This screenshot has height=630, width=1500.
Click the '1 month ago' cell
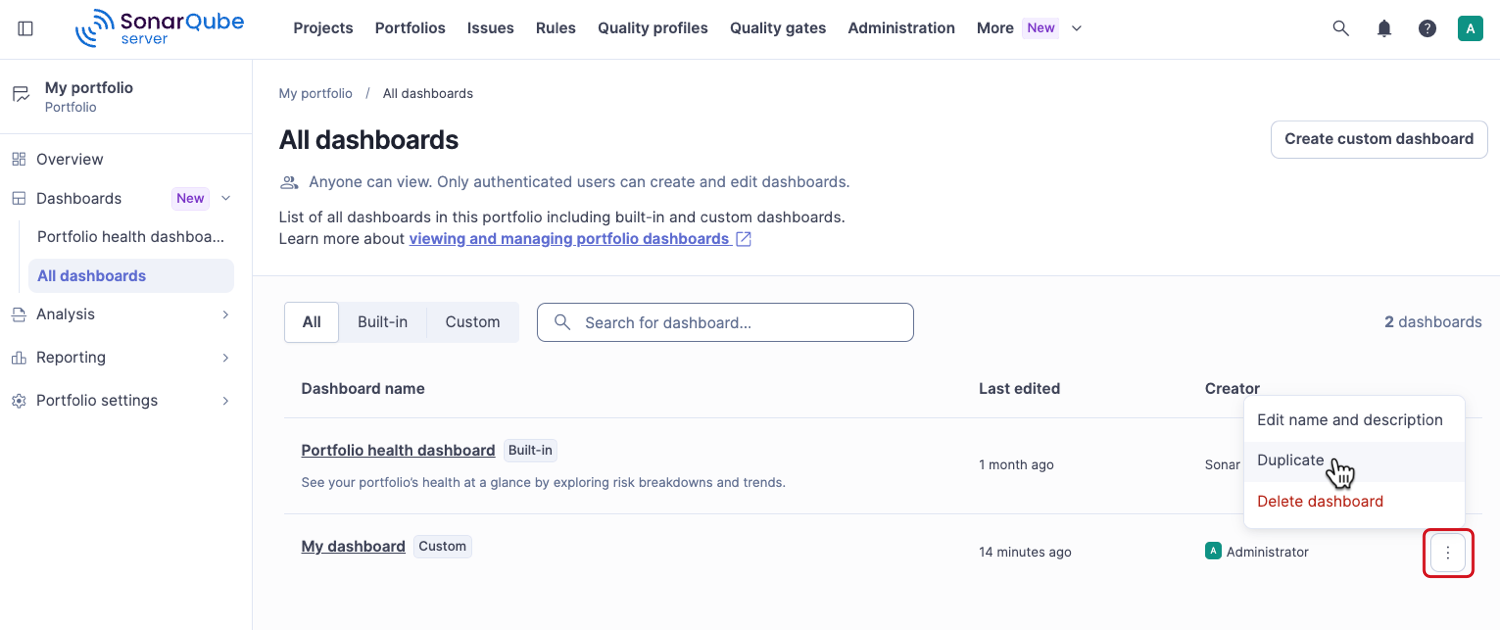coord(1016,465)
